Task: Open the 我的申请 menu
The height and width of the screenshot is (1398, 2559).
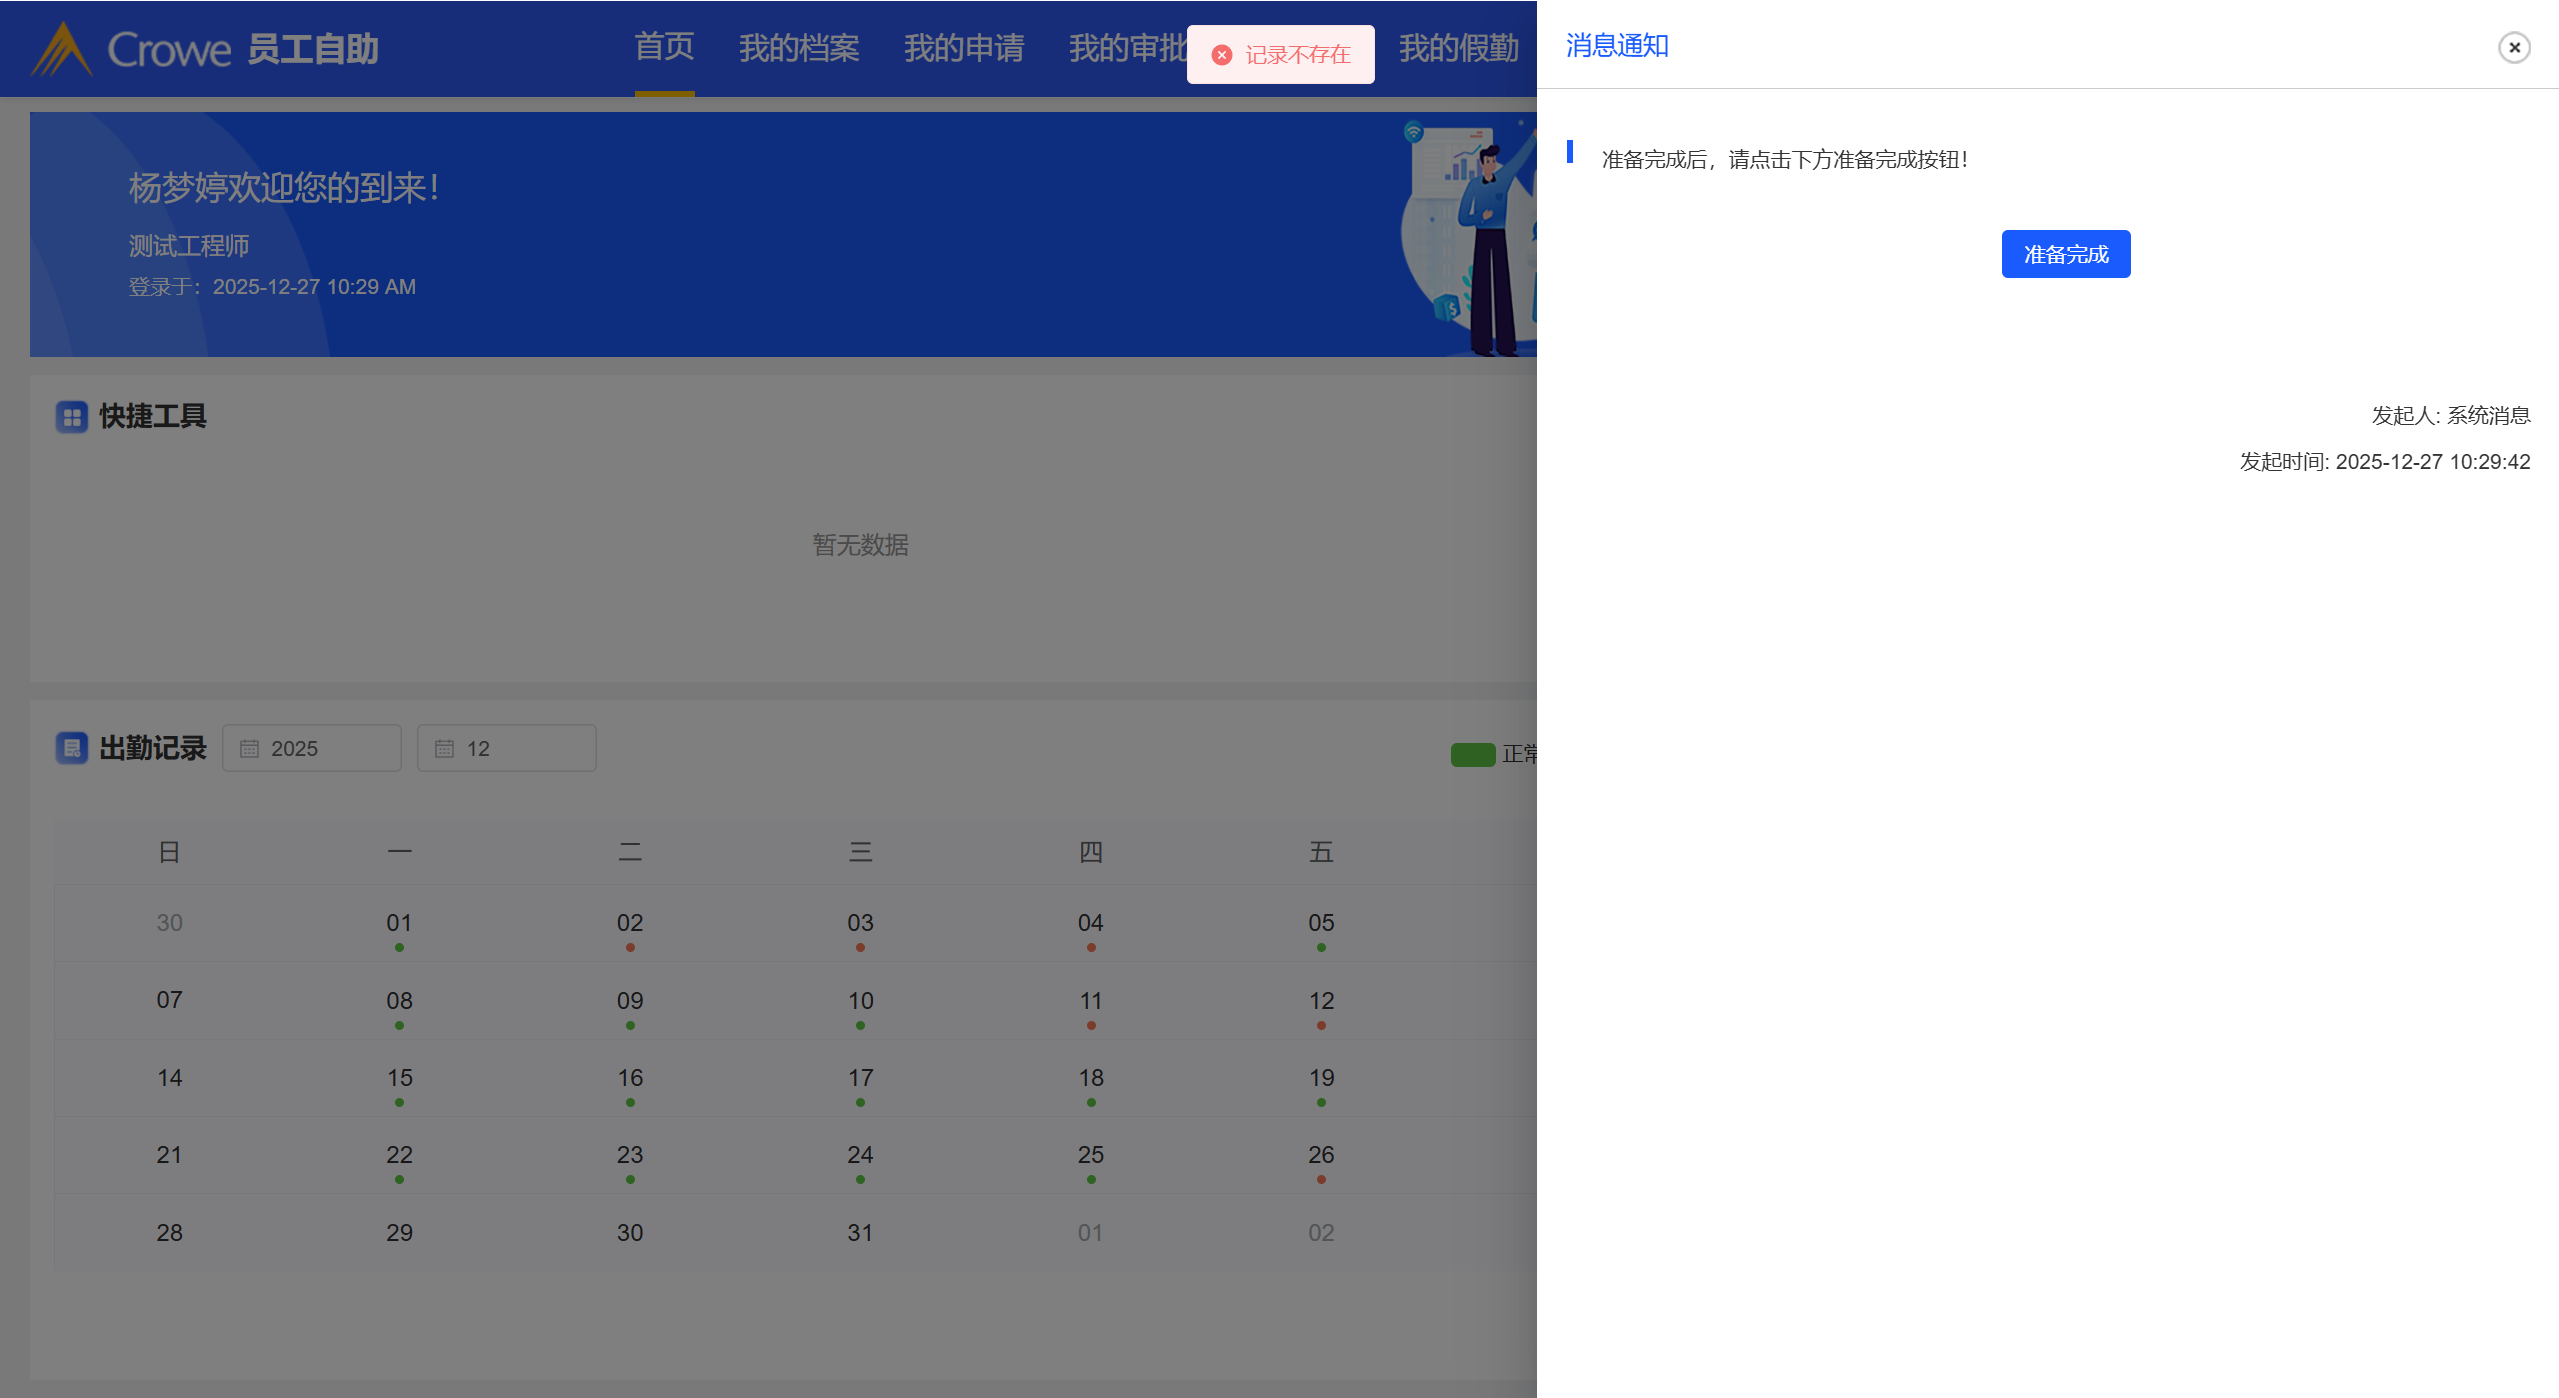Action: (963, 47)
